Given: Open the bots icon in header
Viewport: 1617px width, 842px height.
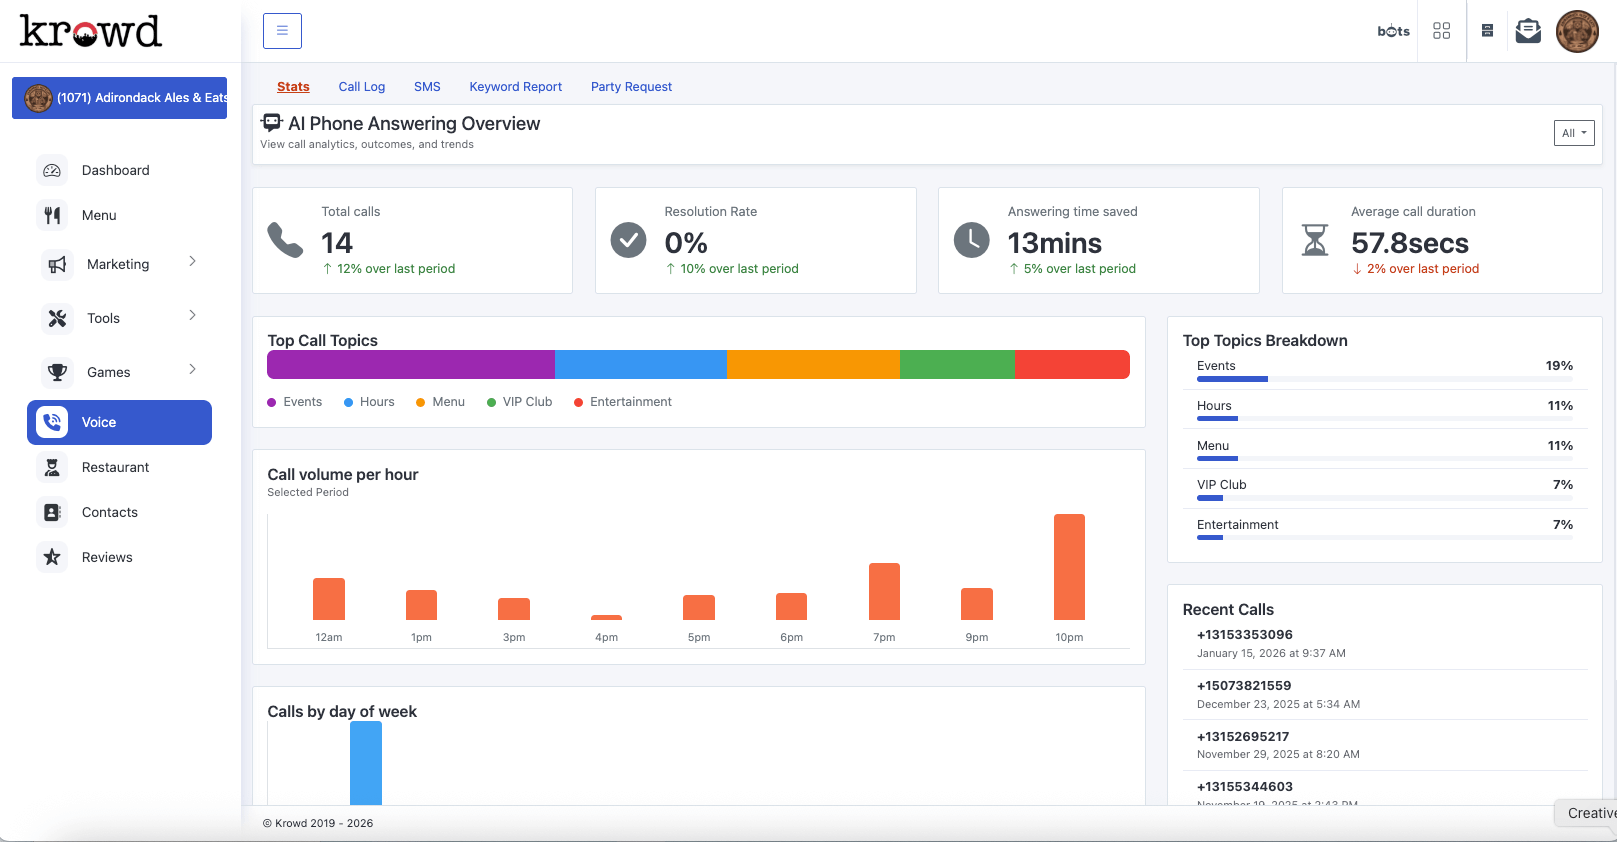Looking at the screenshot, I should [x=1393, y=31].
